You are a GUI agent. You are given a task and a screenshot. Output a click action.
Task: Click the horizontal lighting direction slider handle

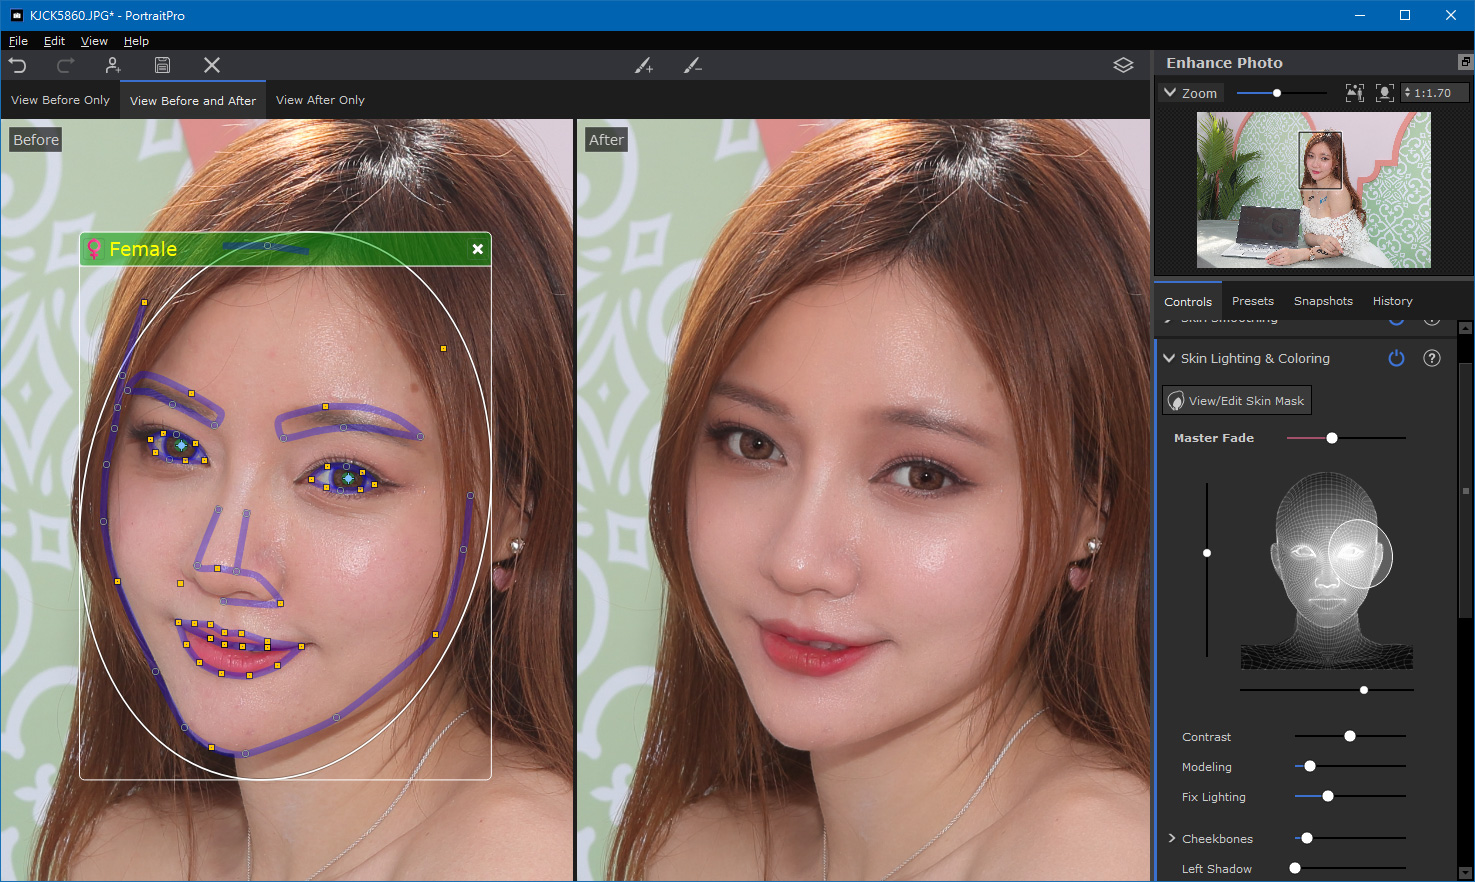click(x=1364, y=690)
